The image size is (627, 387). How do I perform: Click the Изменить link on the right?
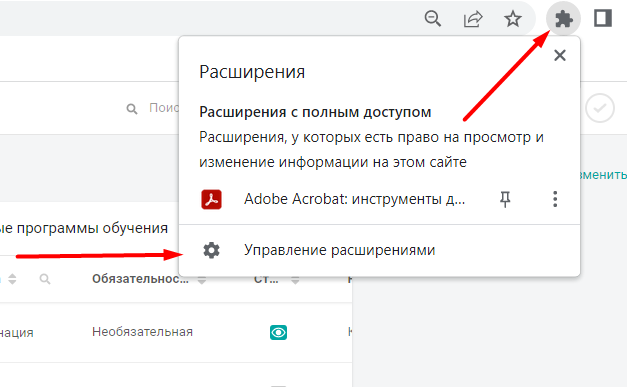603,175
